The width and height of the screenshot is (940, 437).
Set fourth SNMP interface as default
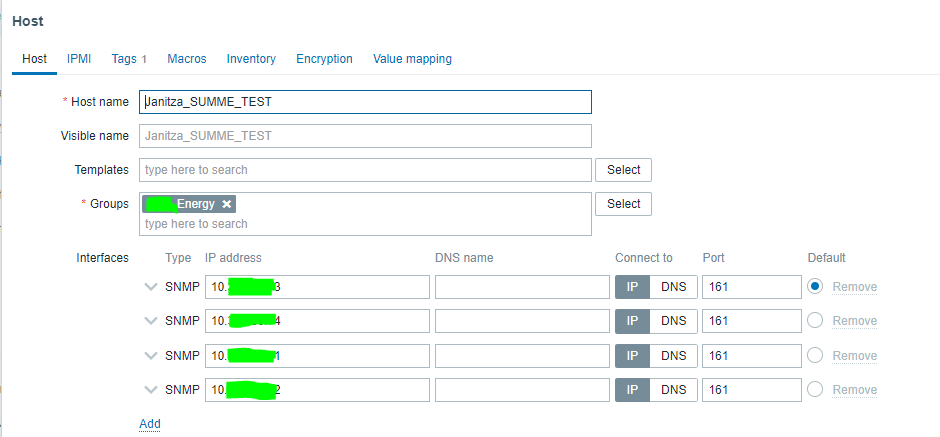click(x=815, y=389)
